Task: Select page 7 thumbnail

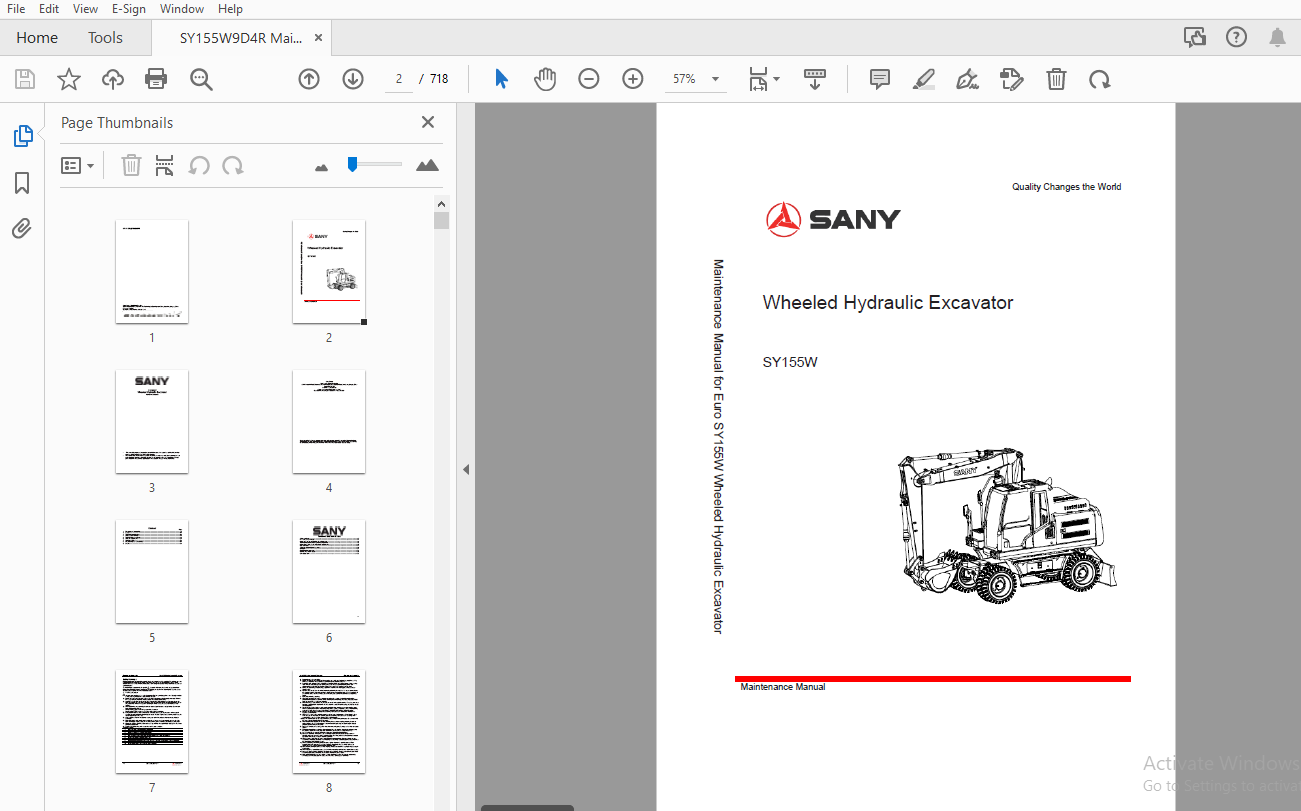Action: coord(152,722)
